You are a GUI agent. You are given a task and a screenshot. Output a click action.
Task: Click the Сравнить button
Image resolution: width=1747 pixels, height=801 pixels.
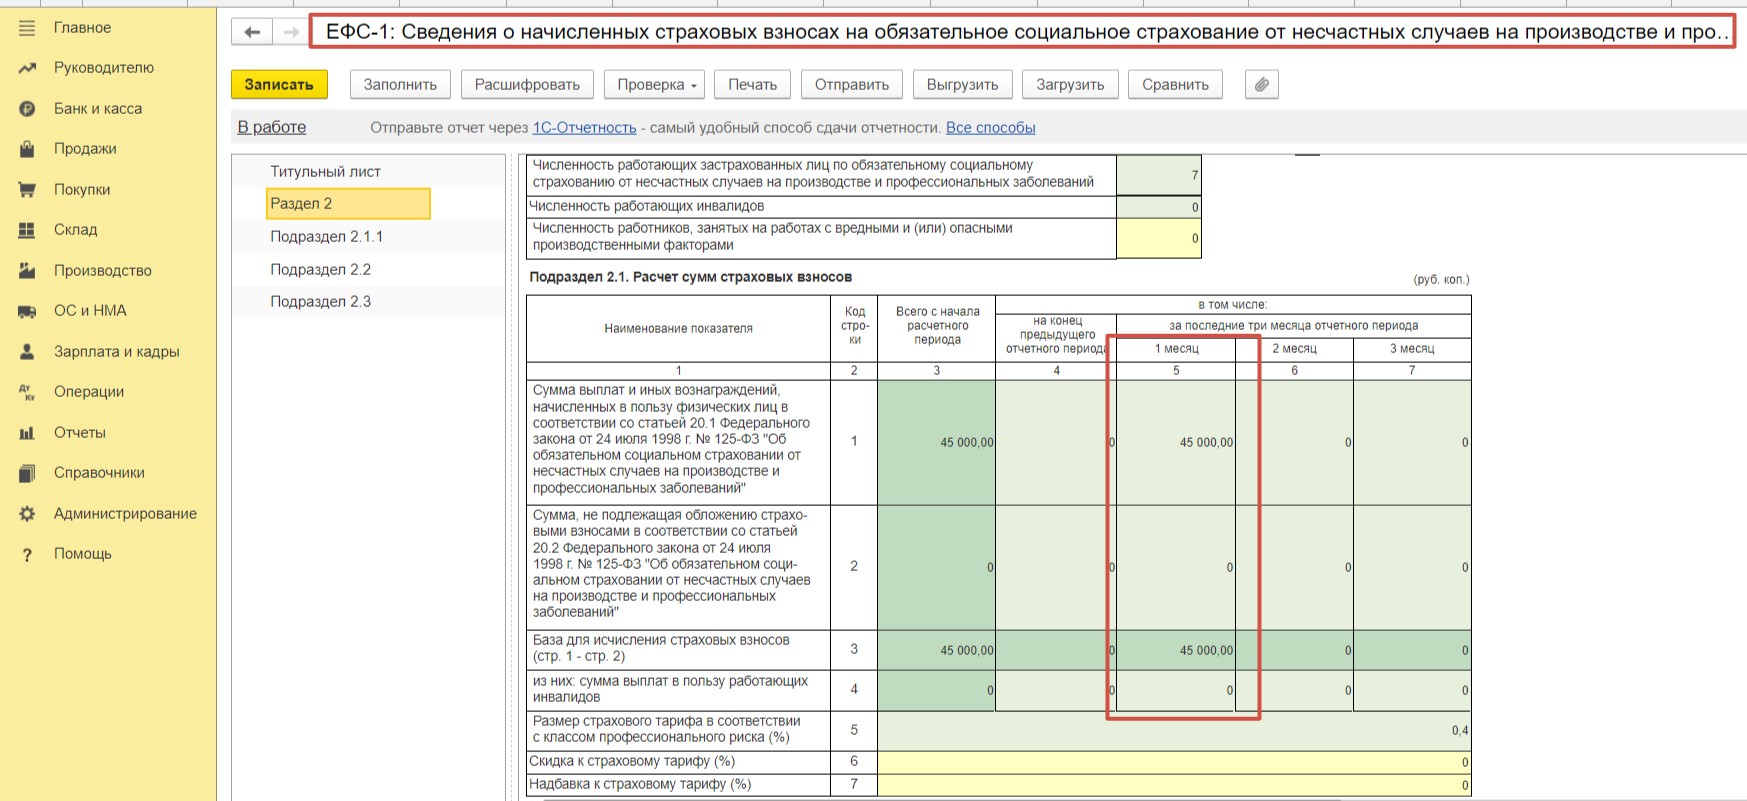click(1176, 85)
